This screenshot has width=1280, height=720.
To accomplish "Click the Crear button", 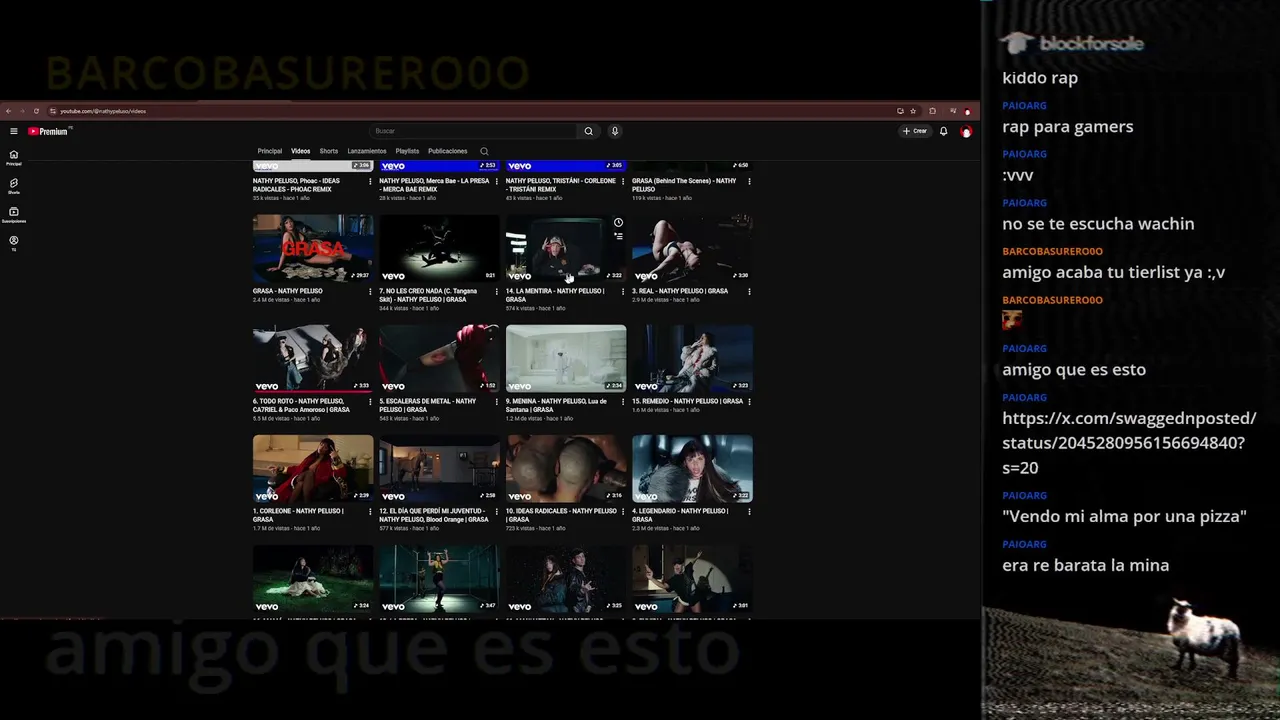I will (915, 131).
